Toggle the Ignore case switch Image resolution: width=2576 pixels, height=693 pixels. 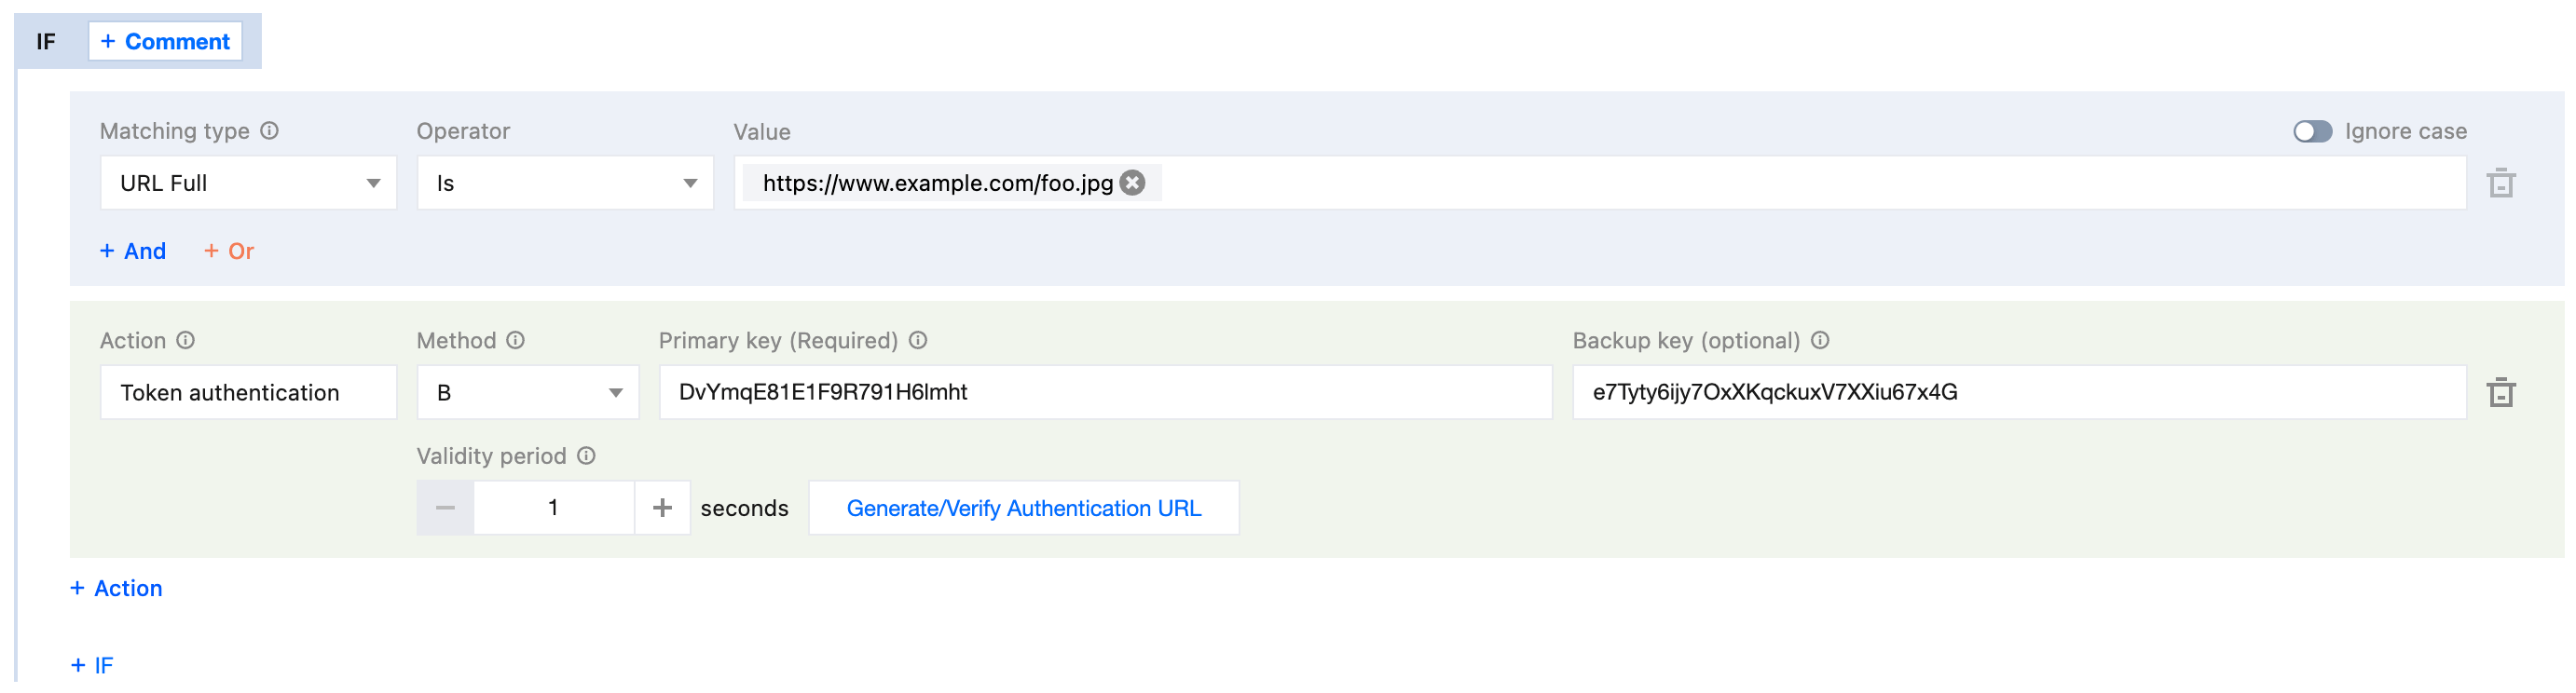click(x=2312, y=131)
